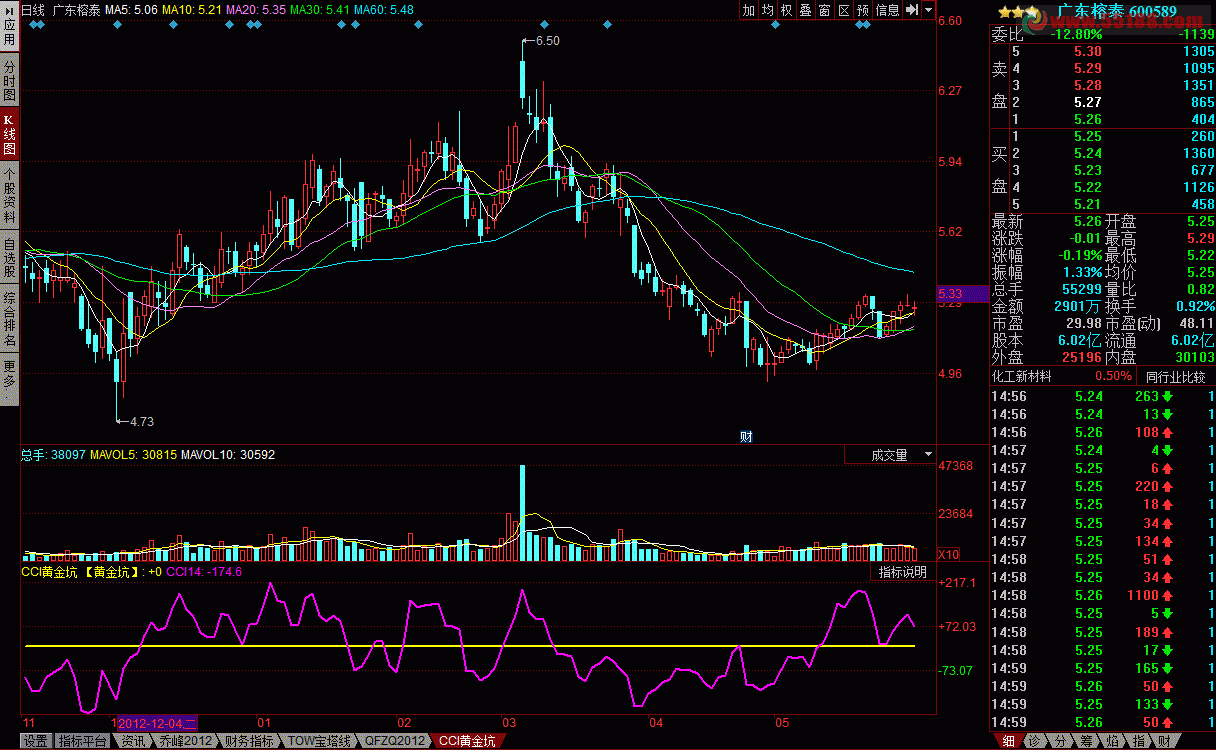
Task: Click the 同行业比较 button
Action: [1175, 376]
